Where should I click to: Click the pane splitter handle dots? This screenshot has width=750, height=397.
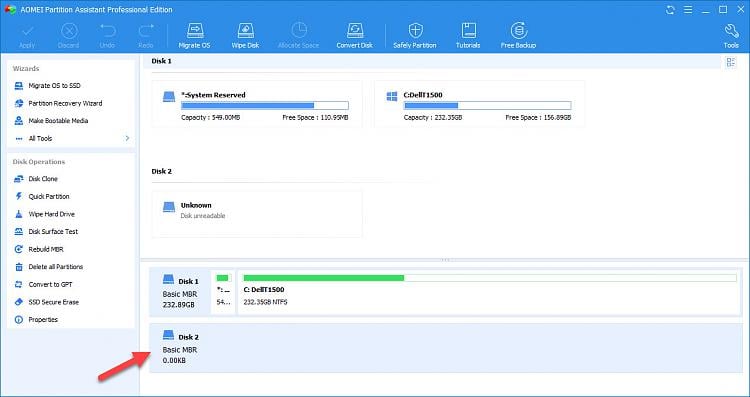(x=445, y=260)
